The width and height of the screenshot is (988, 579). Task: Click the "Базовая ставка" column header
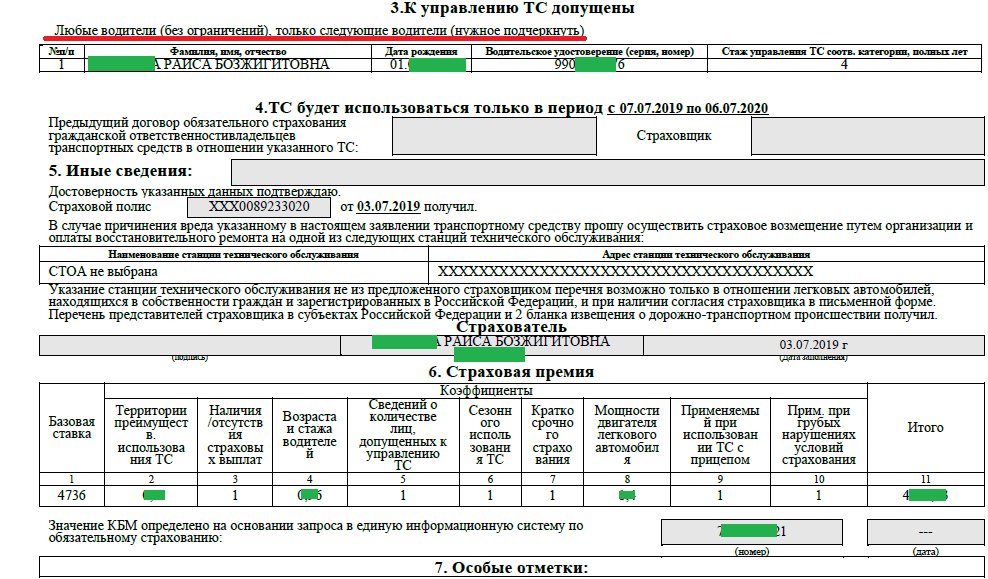click(72, 428)
